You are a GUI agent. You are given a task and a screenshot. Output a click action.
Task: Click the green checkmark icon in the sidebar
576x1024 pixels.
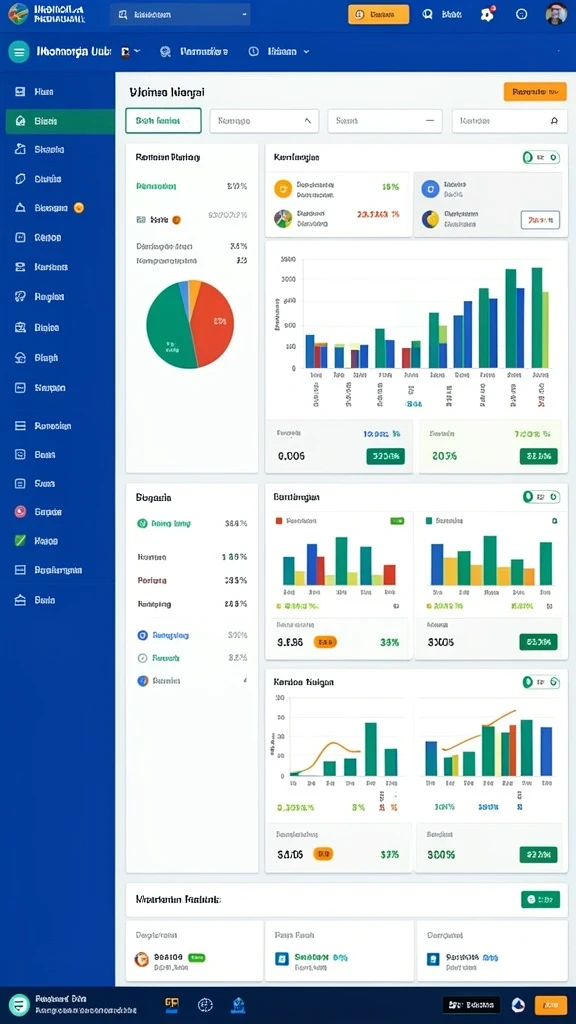coord(20,541)
